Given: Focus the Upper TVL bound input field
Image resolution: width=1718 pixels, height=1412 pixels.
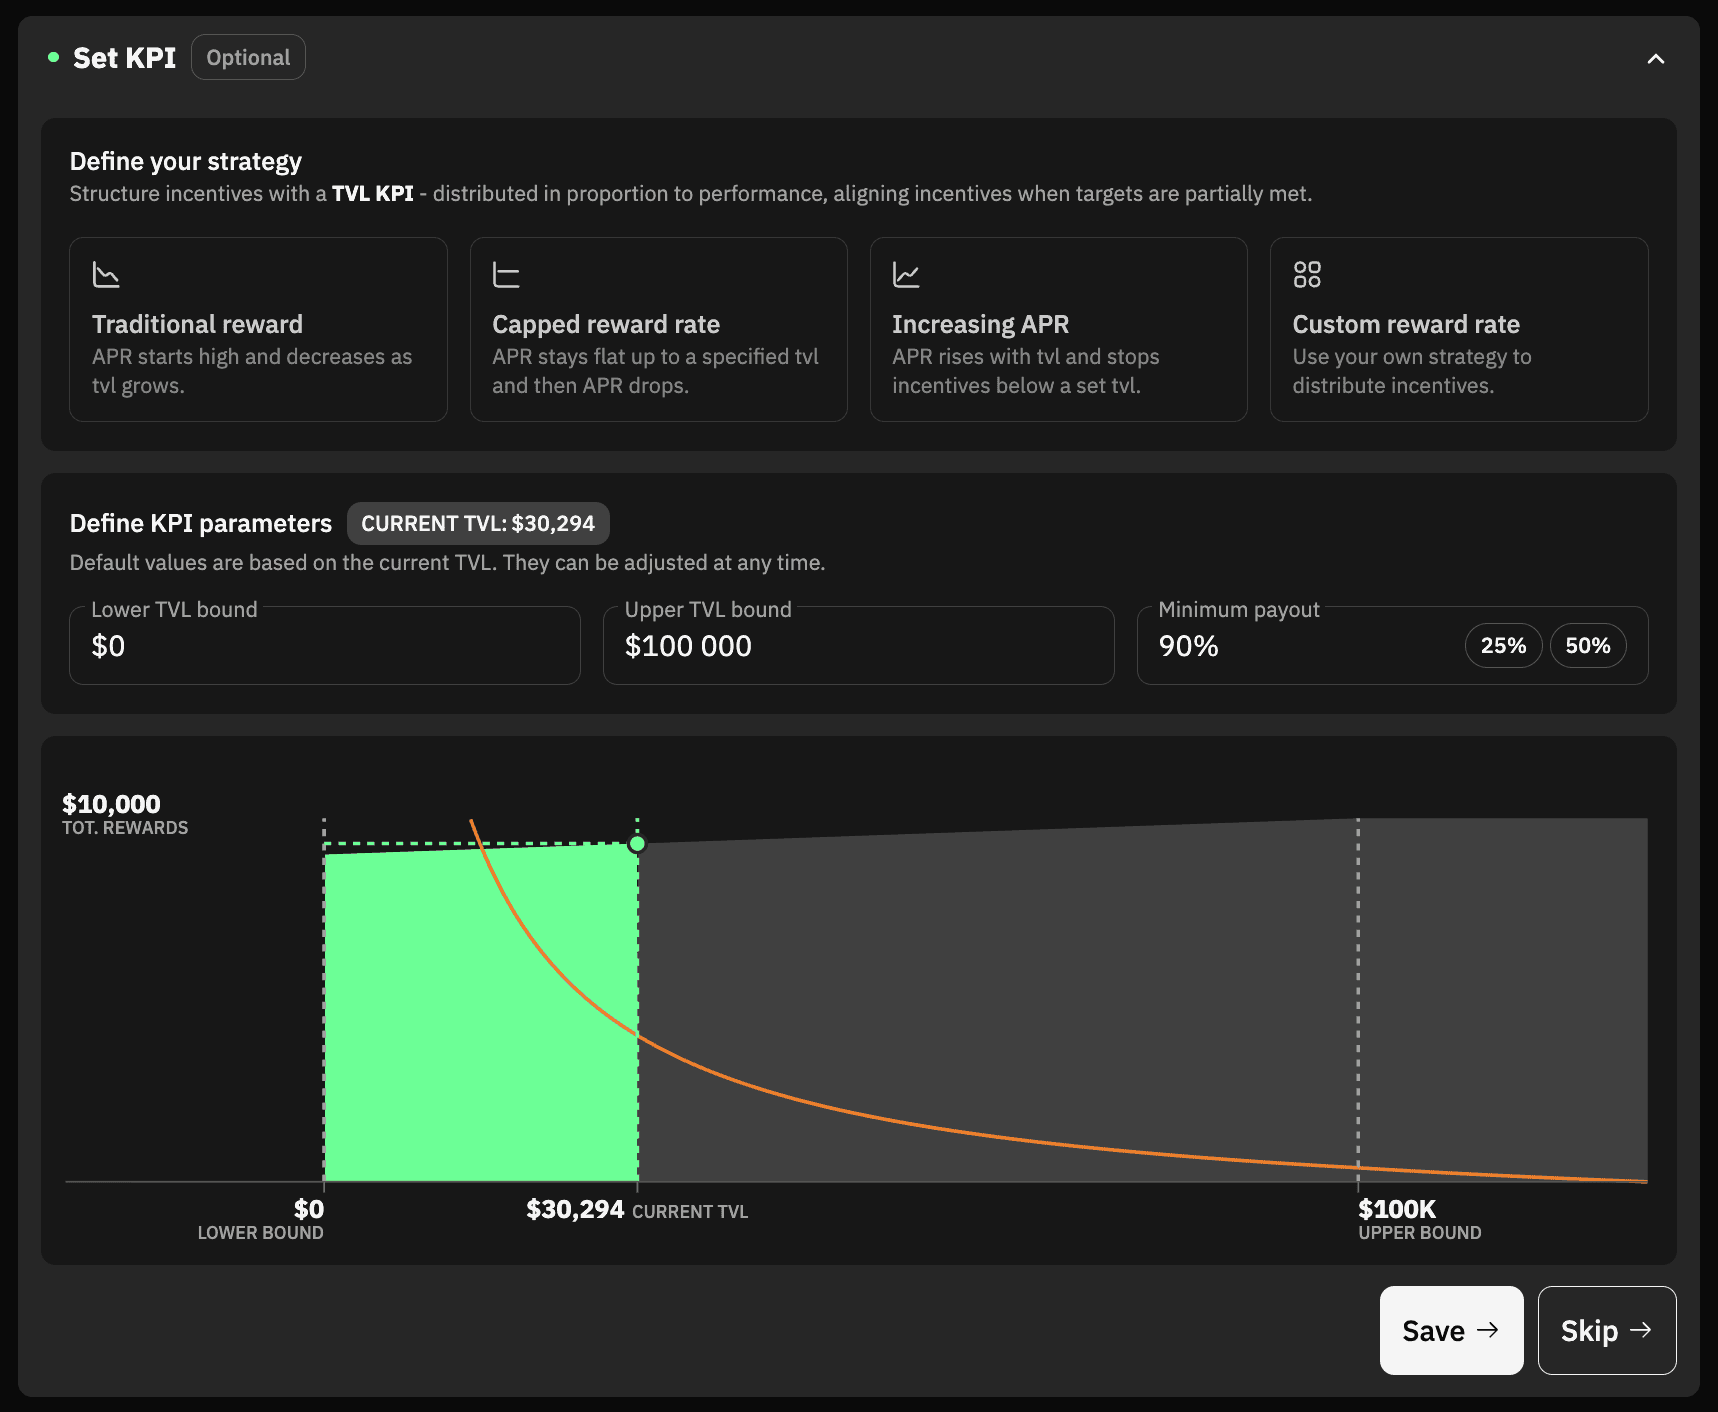Looking at the screenshot, I should (858, 645).
